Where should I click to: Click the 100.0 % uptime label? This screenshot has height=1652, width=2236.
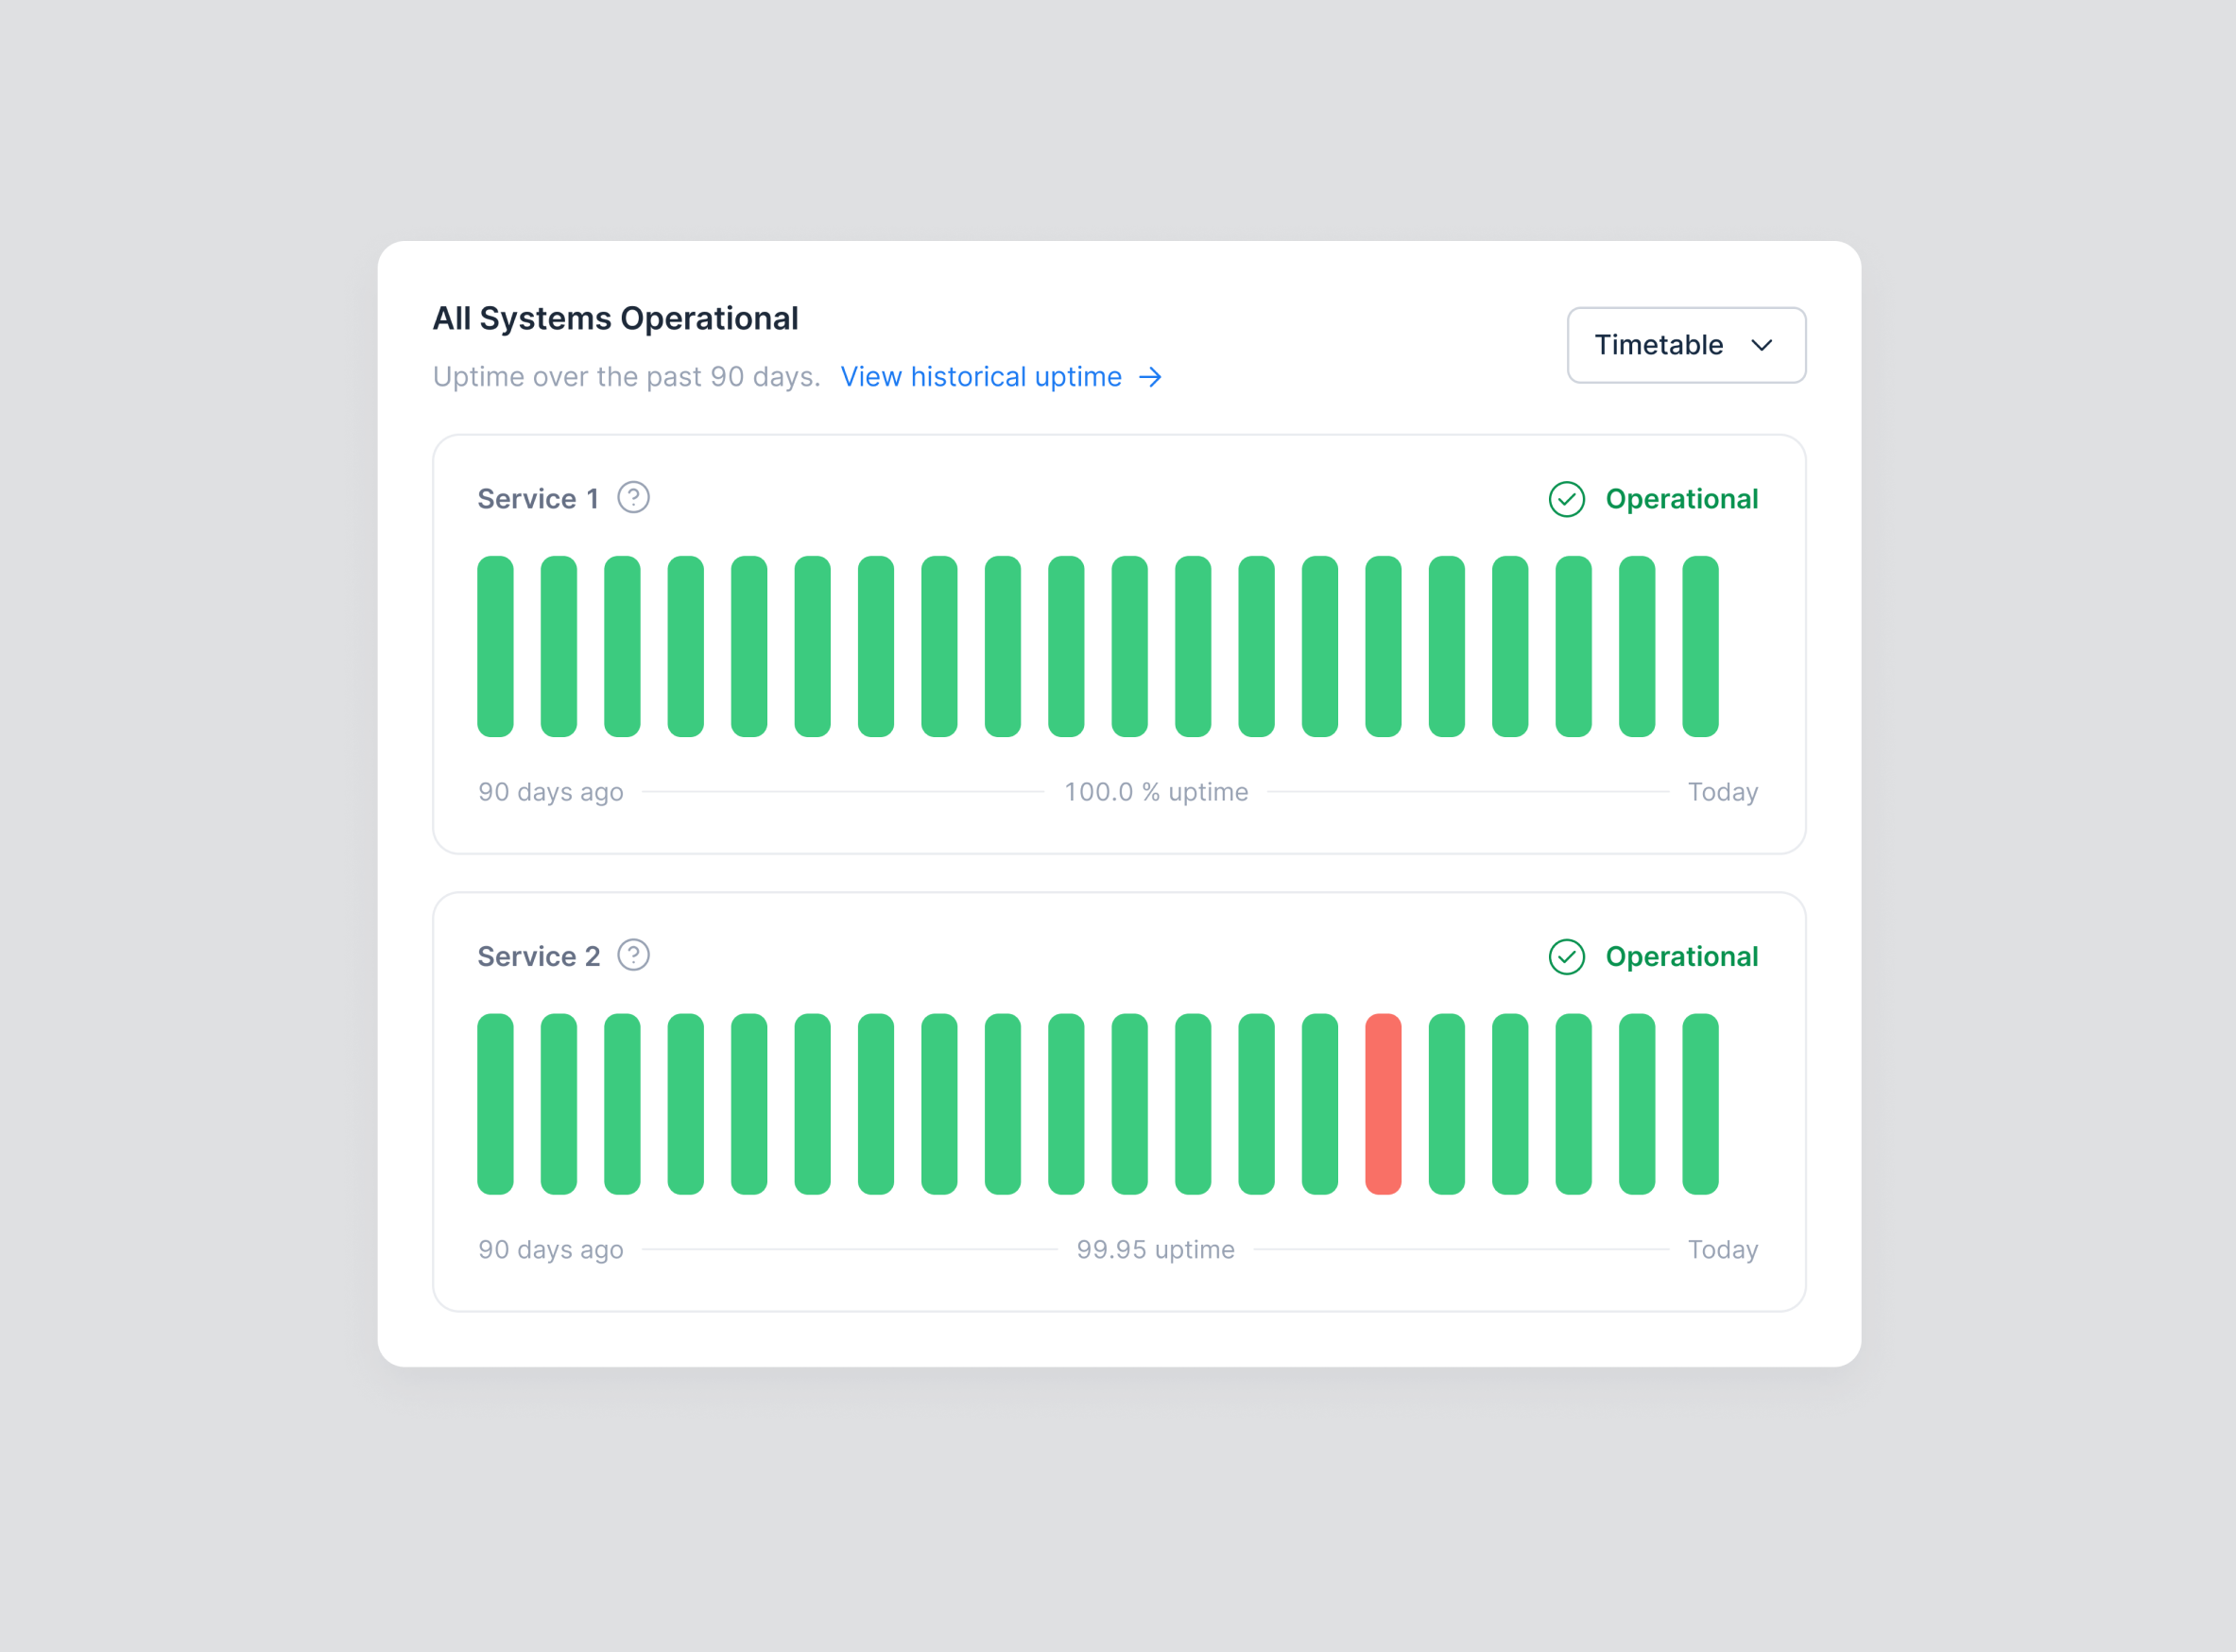click(x=1156, y=791)
